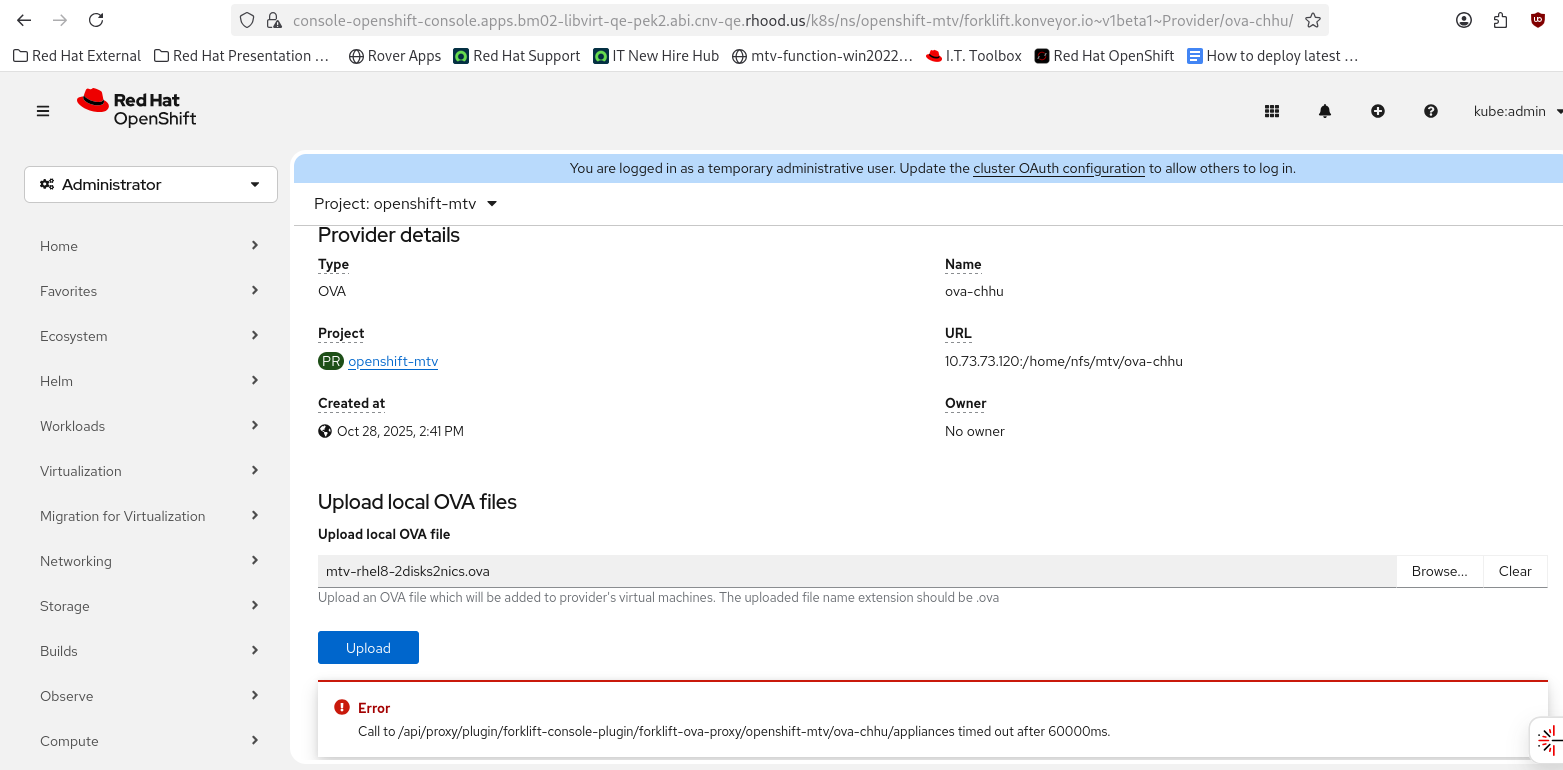Open the browser account profile icon

(x=1464, y=20)
